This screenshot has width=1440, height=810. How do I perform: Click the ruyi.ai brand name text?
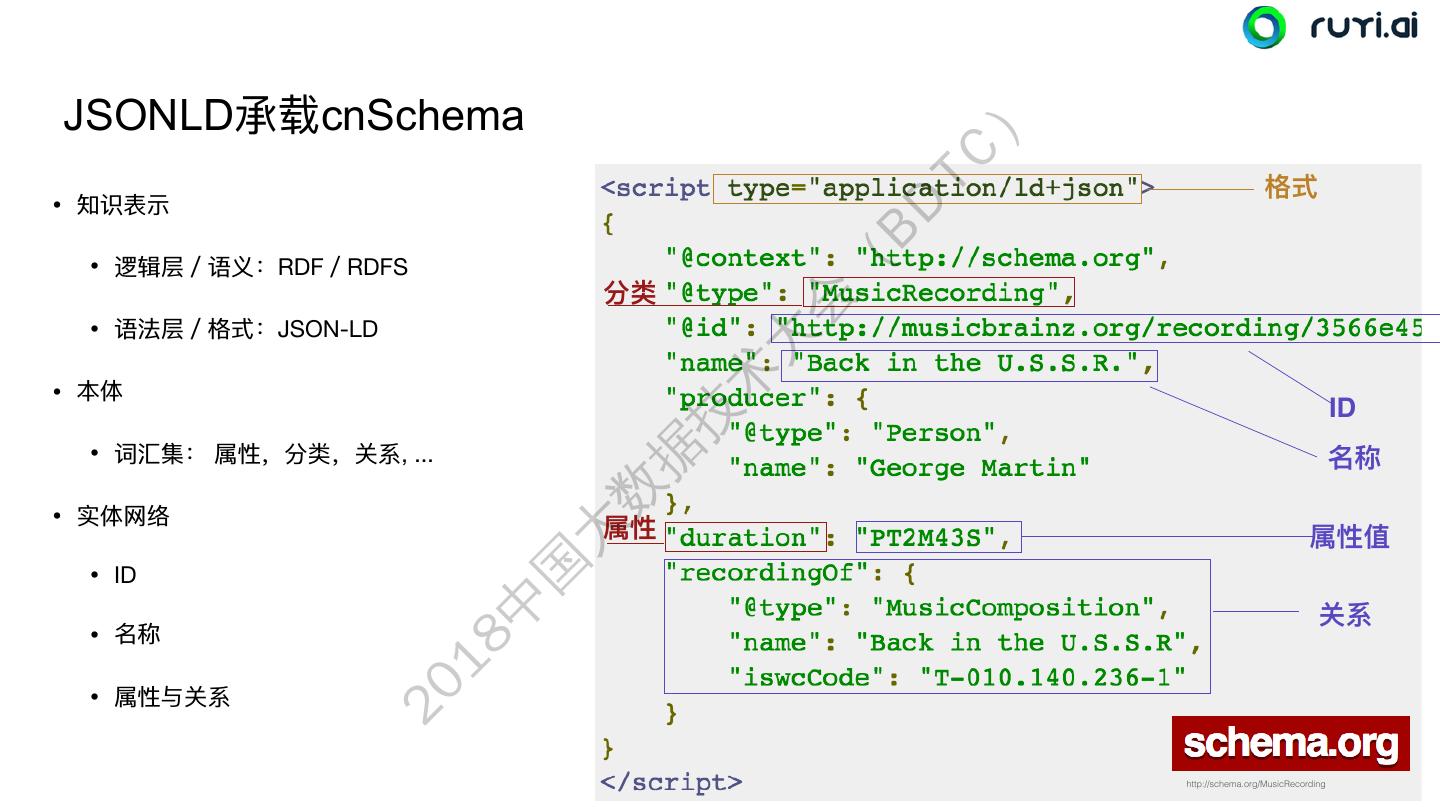coord(1364,26)
